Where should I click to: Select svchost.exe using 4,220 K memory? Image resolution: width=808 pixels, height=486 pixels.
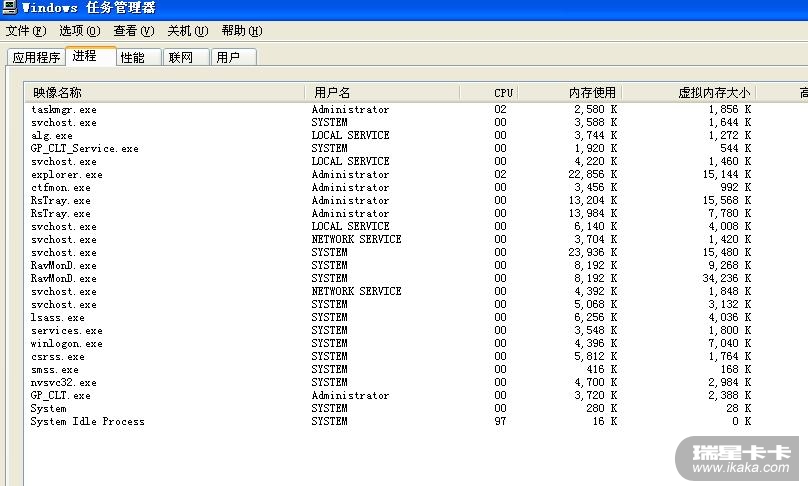pyautogui.click(x=63, y=161)
